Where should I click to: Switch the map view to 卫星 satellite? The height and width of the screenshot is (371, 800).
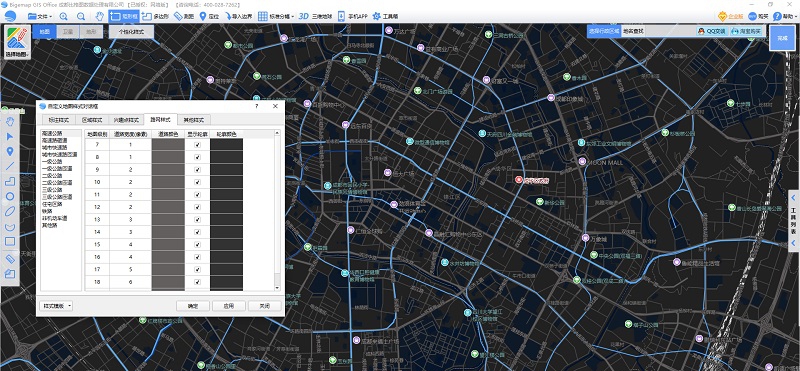click(x=68, y=32)
